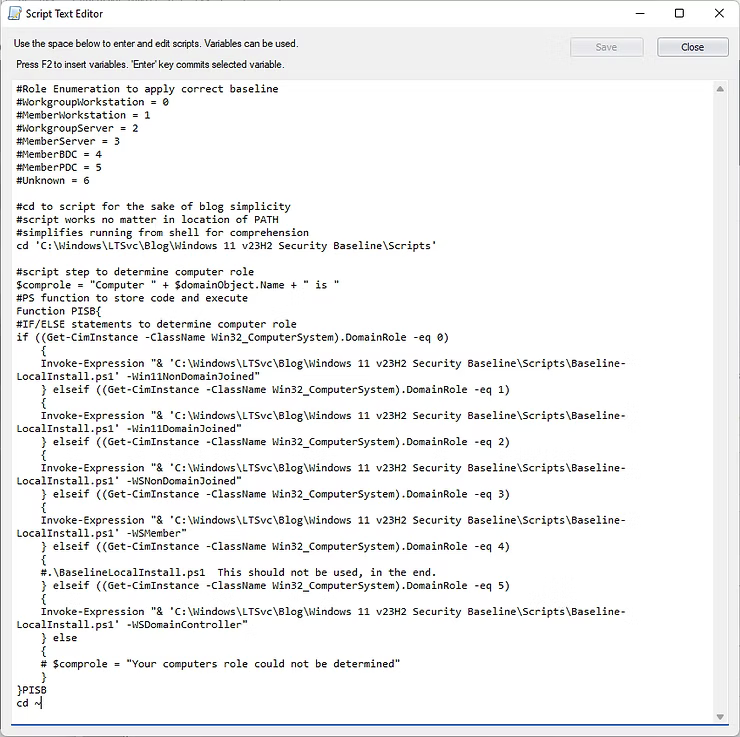Click the '-WSNonDomainJoined' parameter line
740x737 pixels.
(129, 481)
